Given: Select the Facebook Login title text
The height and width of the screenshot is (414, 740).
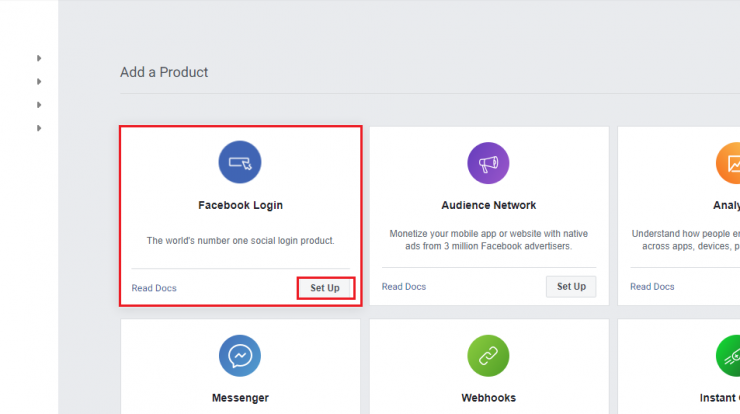Looking at the screenshot, I should (240, 205).
